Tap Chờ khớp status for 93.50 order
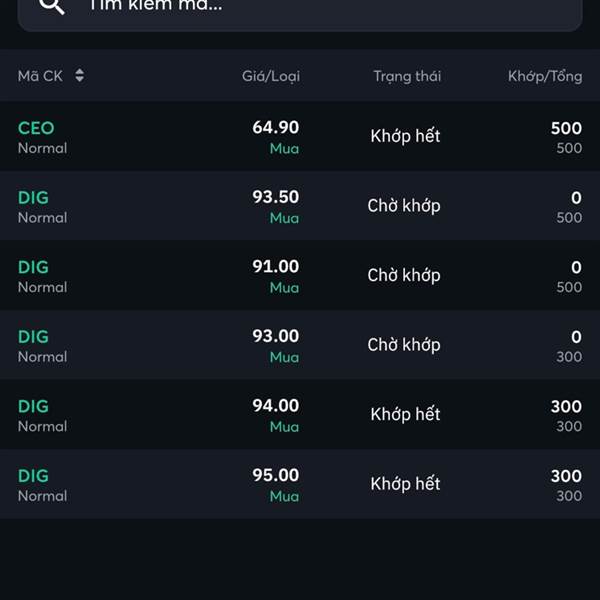The height and width of the screenshot is (600, 600). pyautogui.click(x=404, y=206)
